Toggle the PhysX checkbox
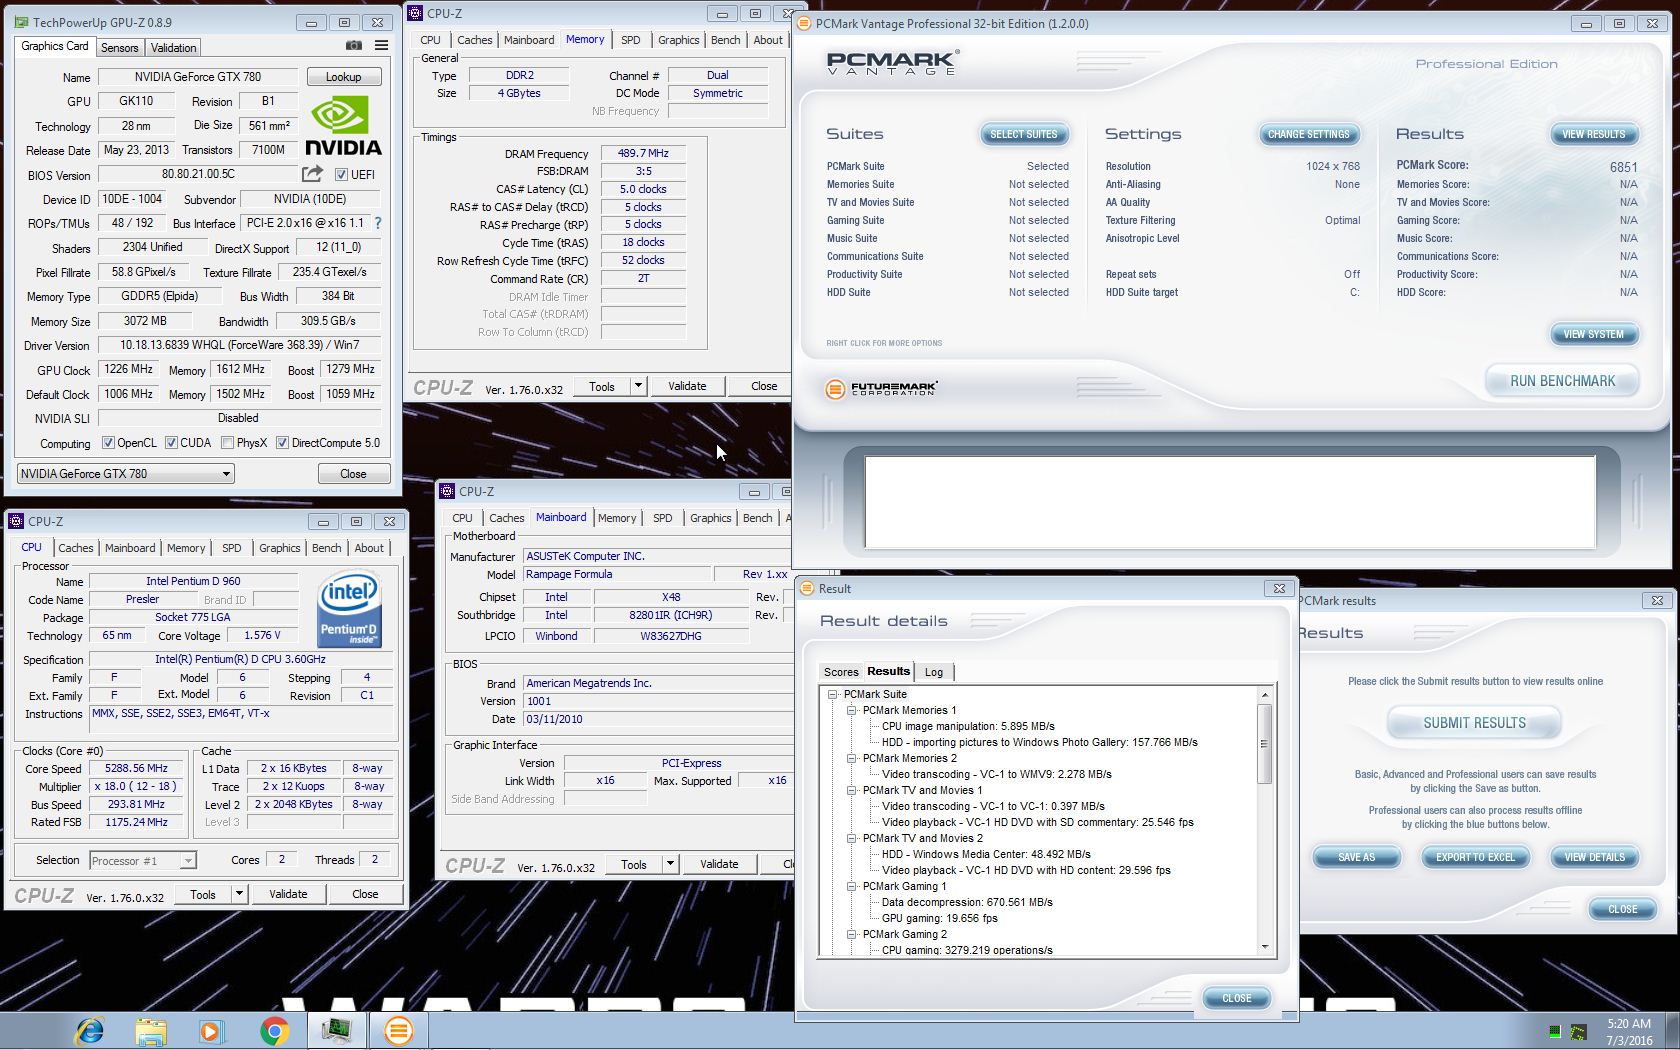This screenshot has width=1680, height=1050. click(227, 443)
